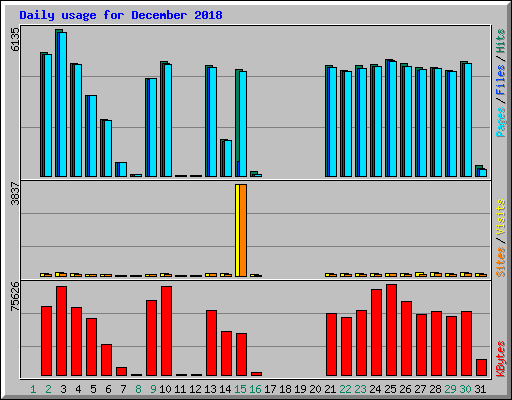Click the cyan Pages bar for day 25
512x400 pixels.
(x=393, y=119)
